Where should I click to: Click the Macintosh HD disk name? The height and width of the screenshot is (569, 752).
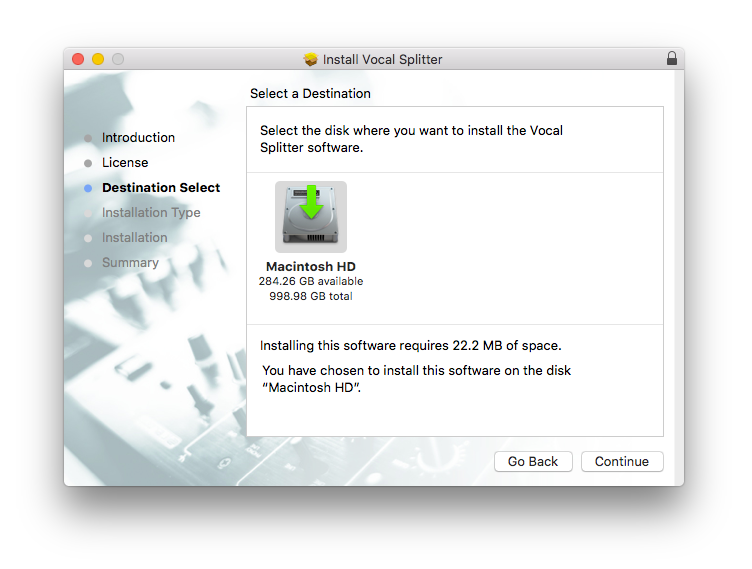pyautogui.click(x=311, y=266)
